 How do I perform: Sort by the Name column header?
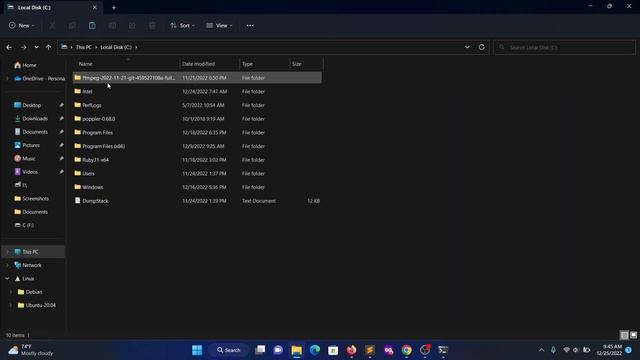(x=127, y=64)
